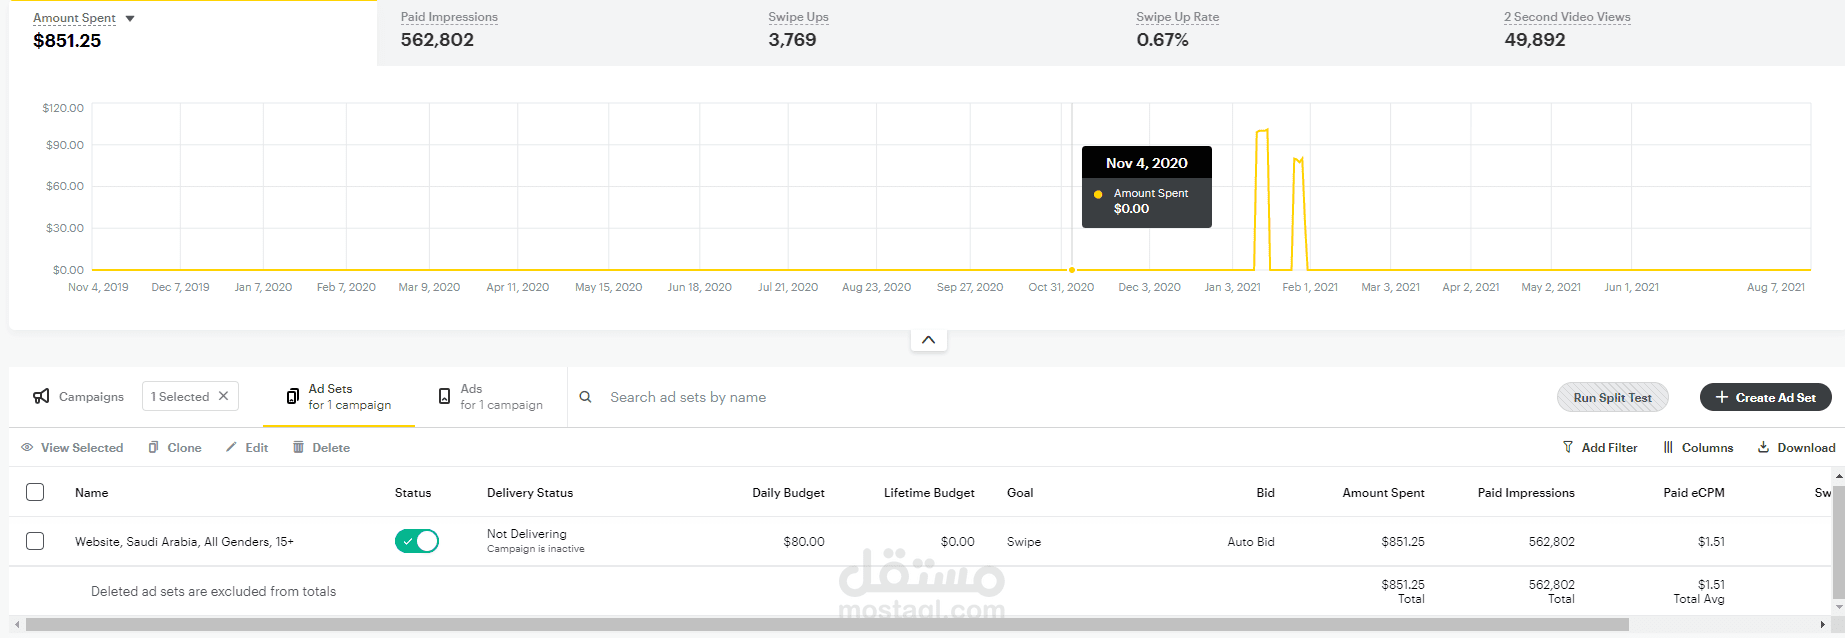The width and height of the screenshot is (1845, 638).
Task: Toggle the ad set status switch off
Action: point(417,541)
